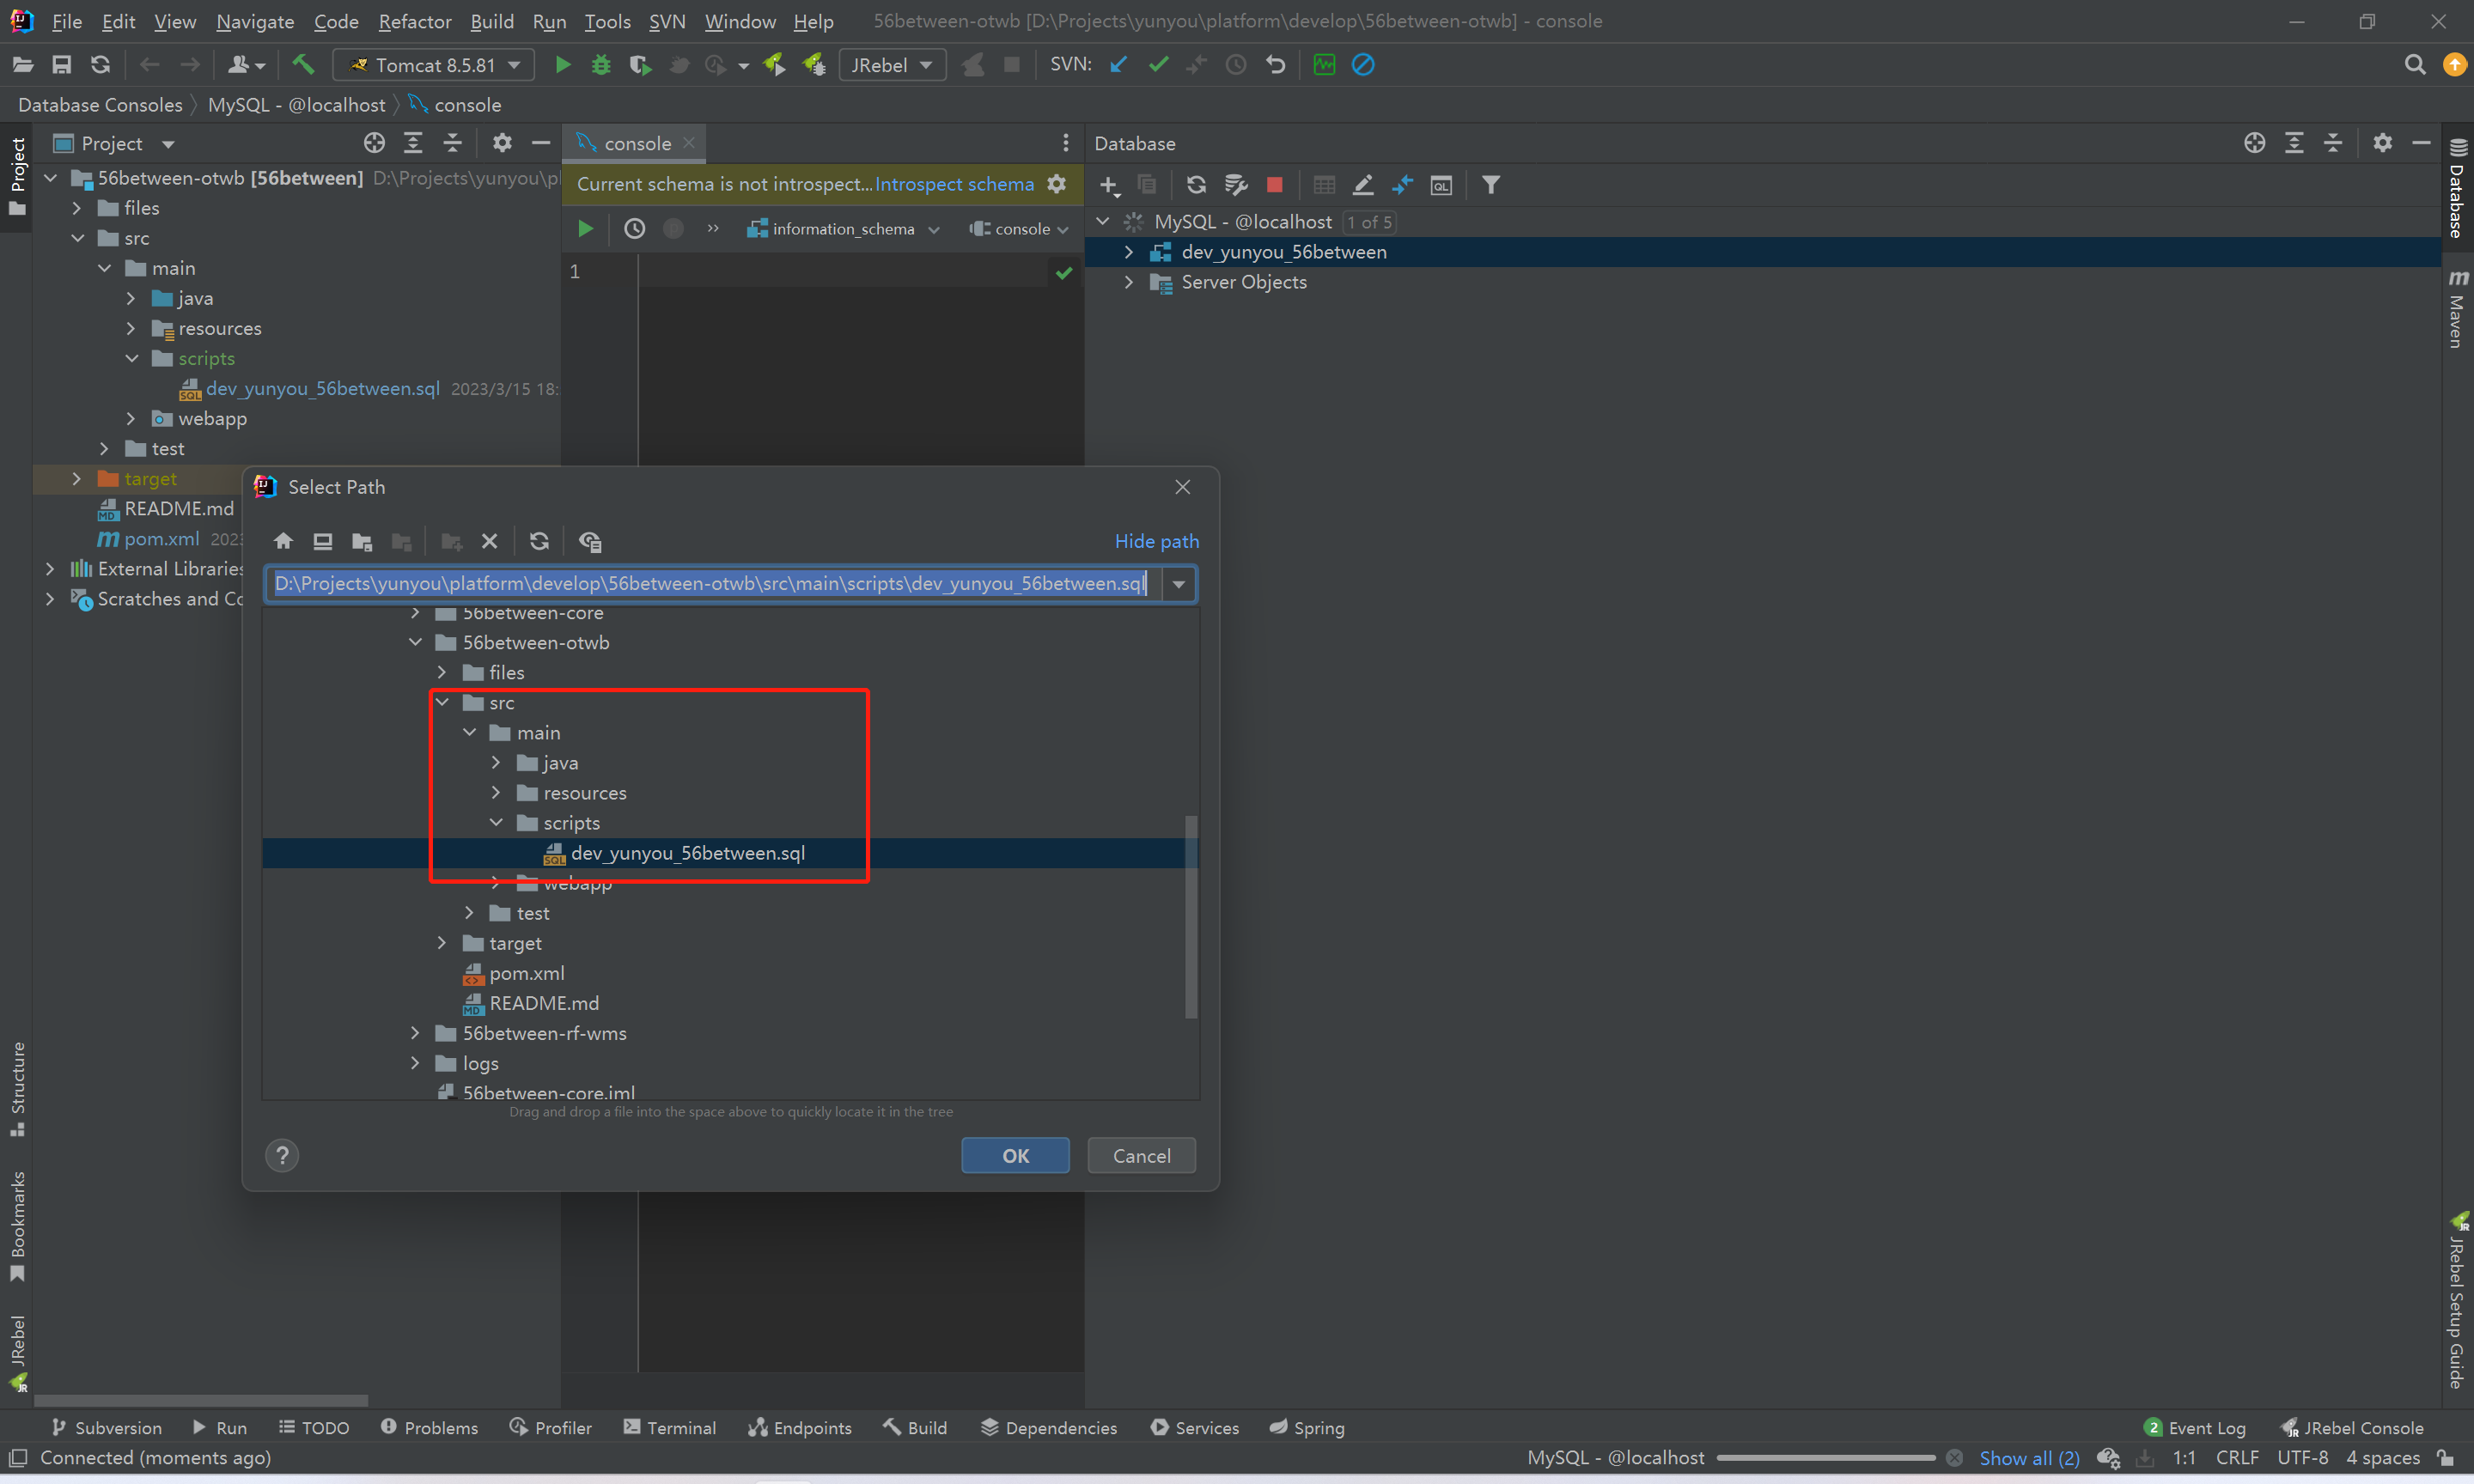This screenshot has width=2474, height=1484.
Task: Open the Maven tool window stripe
Action: point(2458,309)
